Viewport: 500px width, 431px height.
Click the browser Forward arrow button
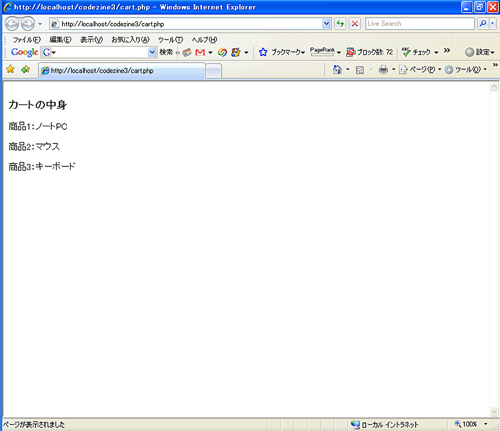28,24
